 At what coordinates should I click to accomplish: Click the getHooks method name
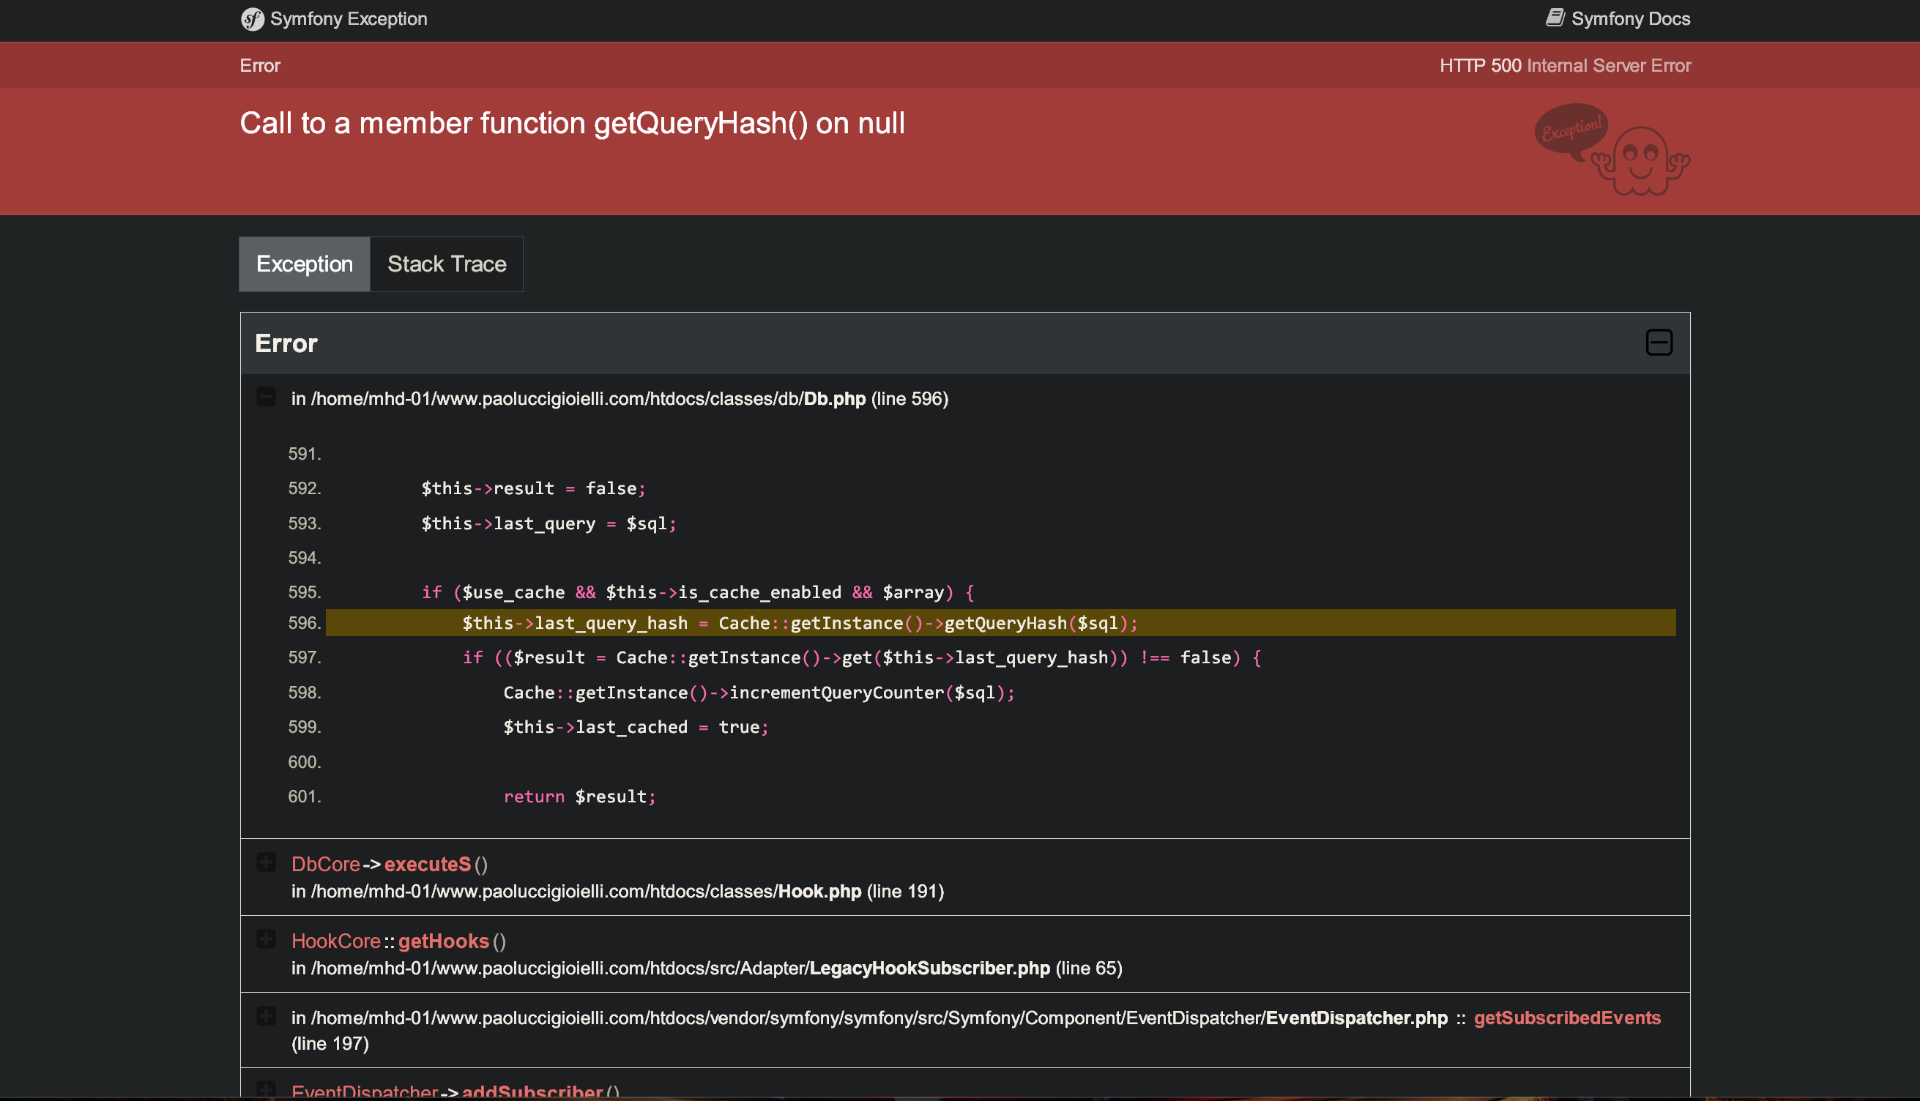click(443, 941)
